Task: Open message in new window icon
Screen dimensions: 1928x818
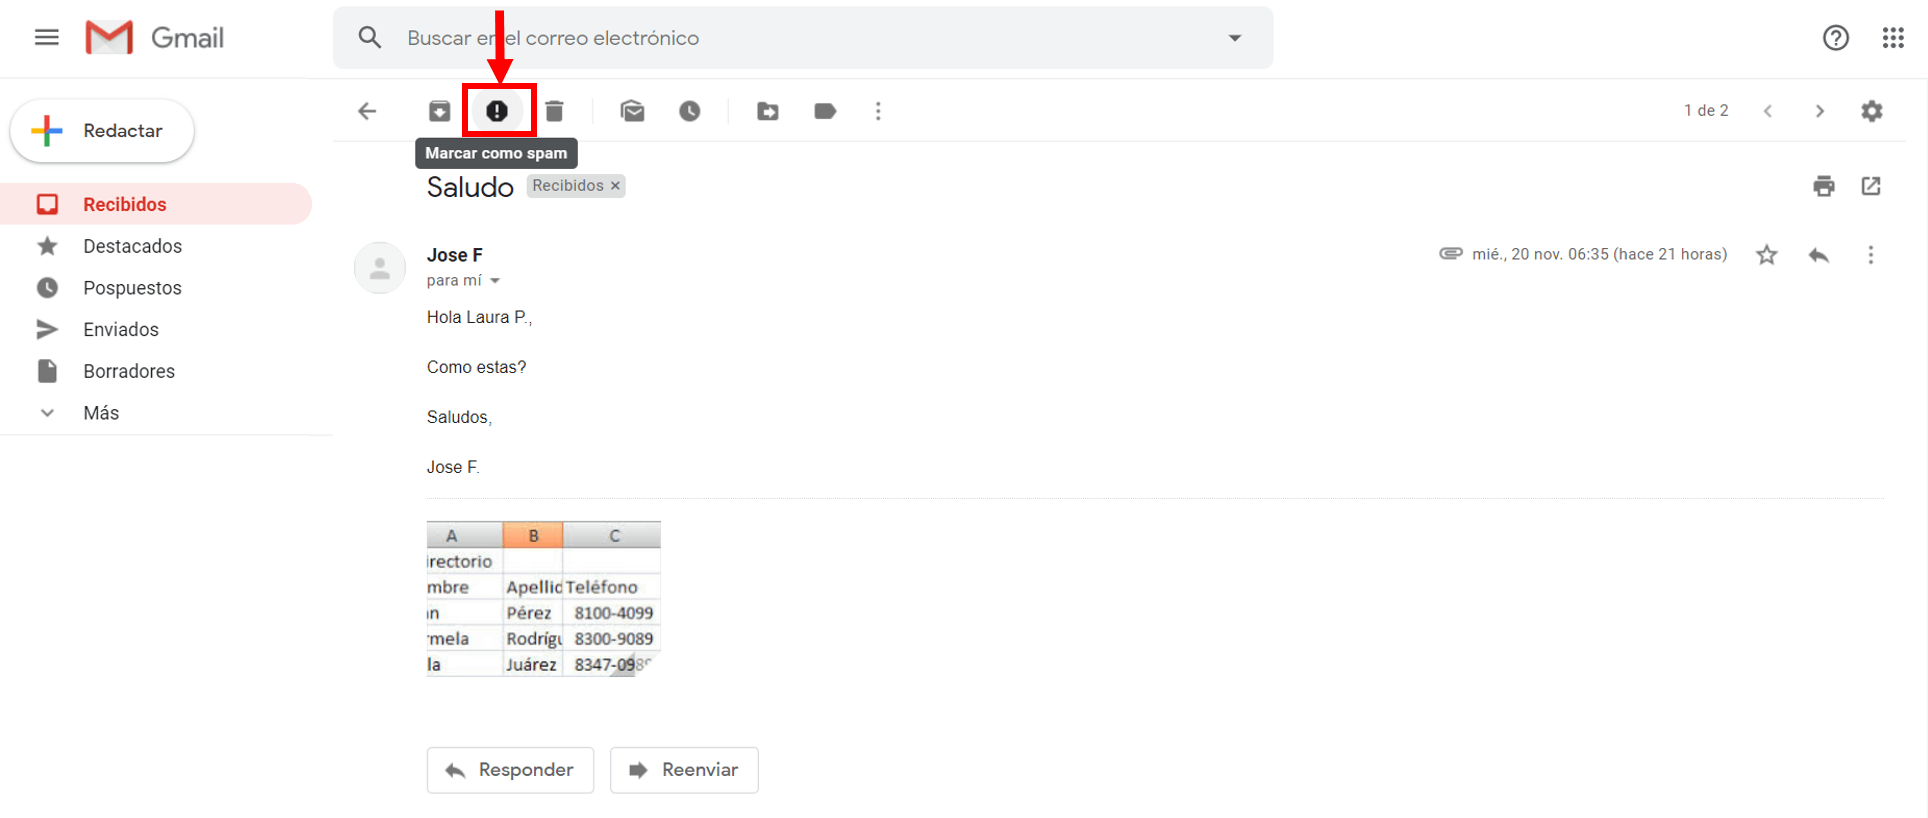Action: [1871, 186]
